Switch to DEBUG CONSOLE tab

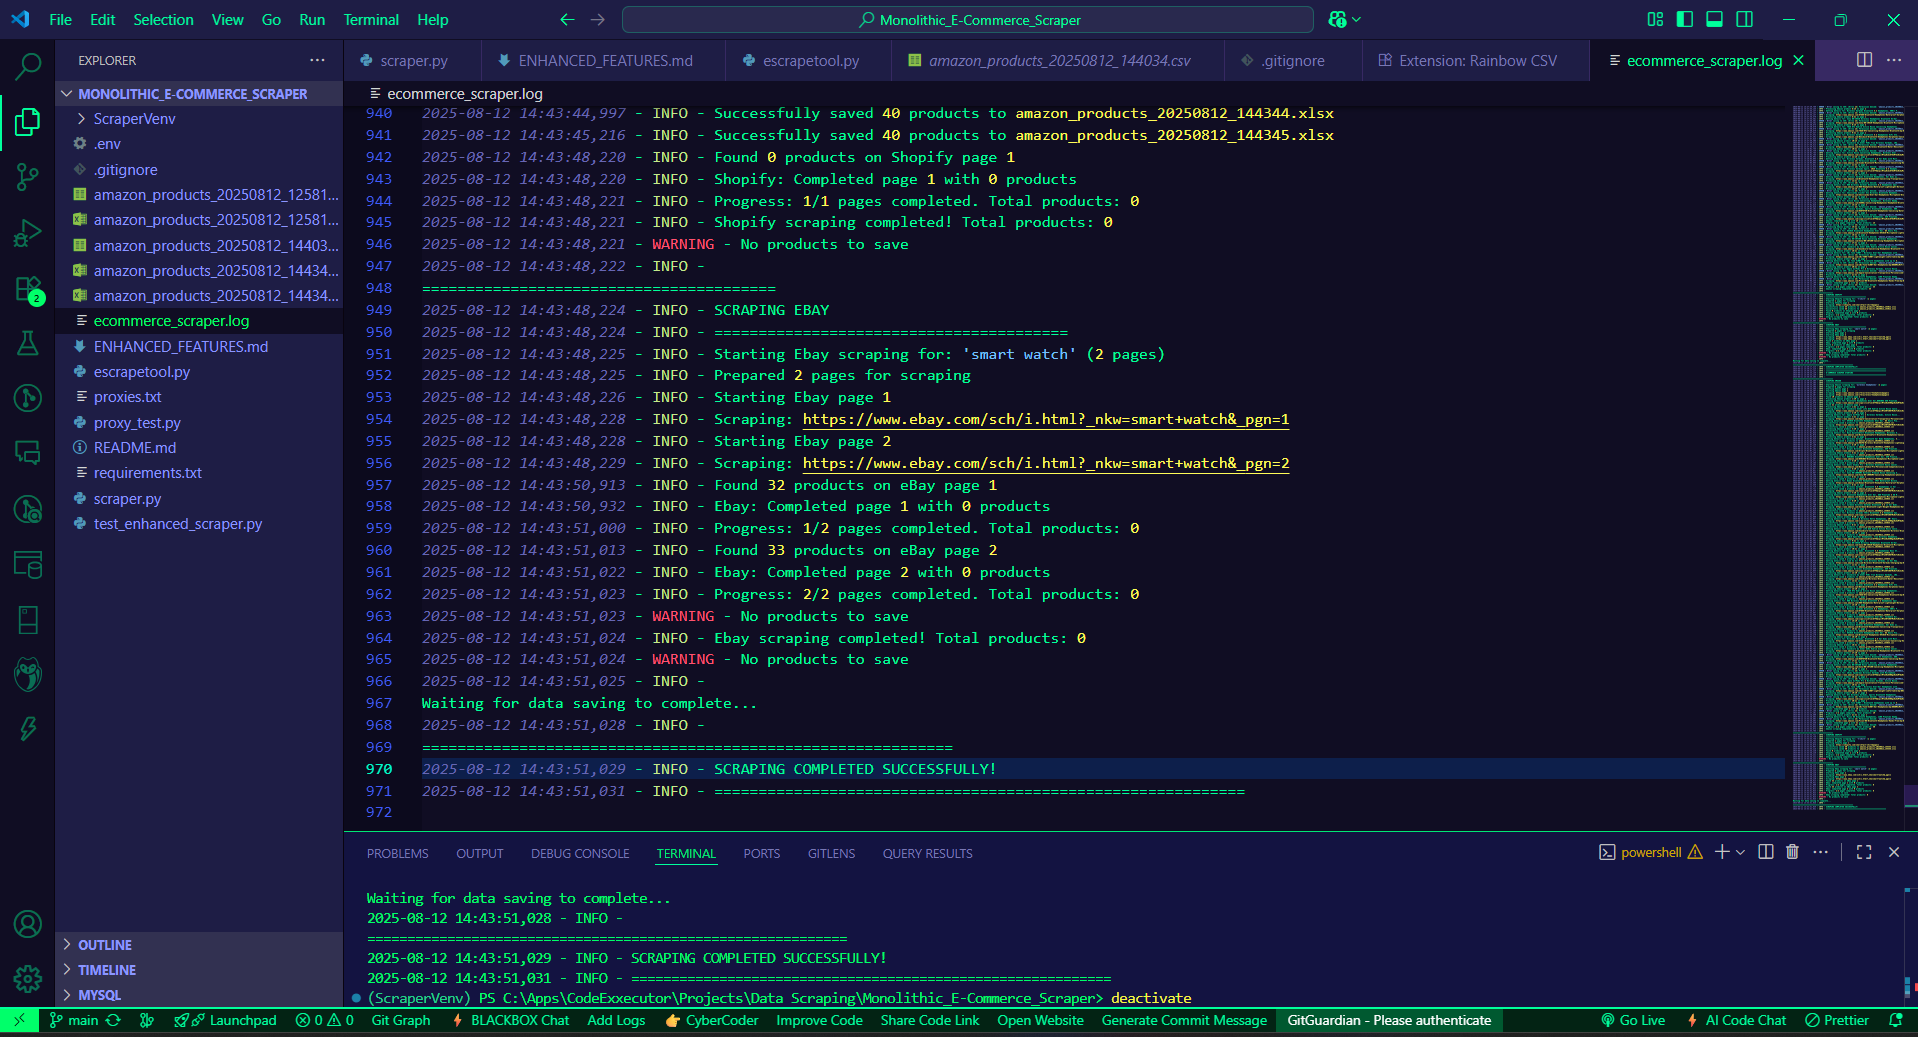tap(580, 853)
